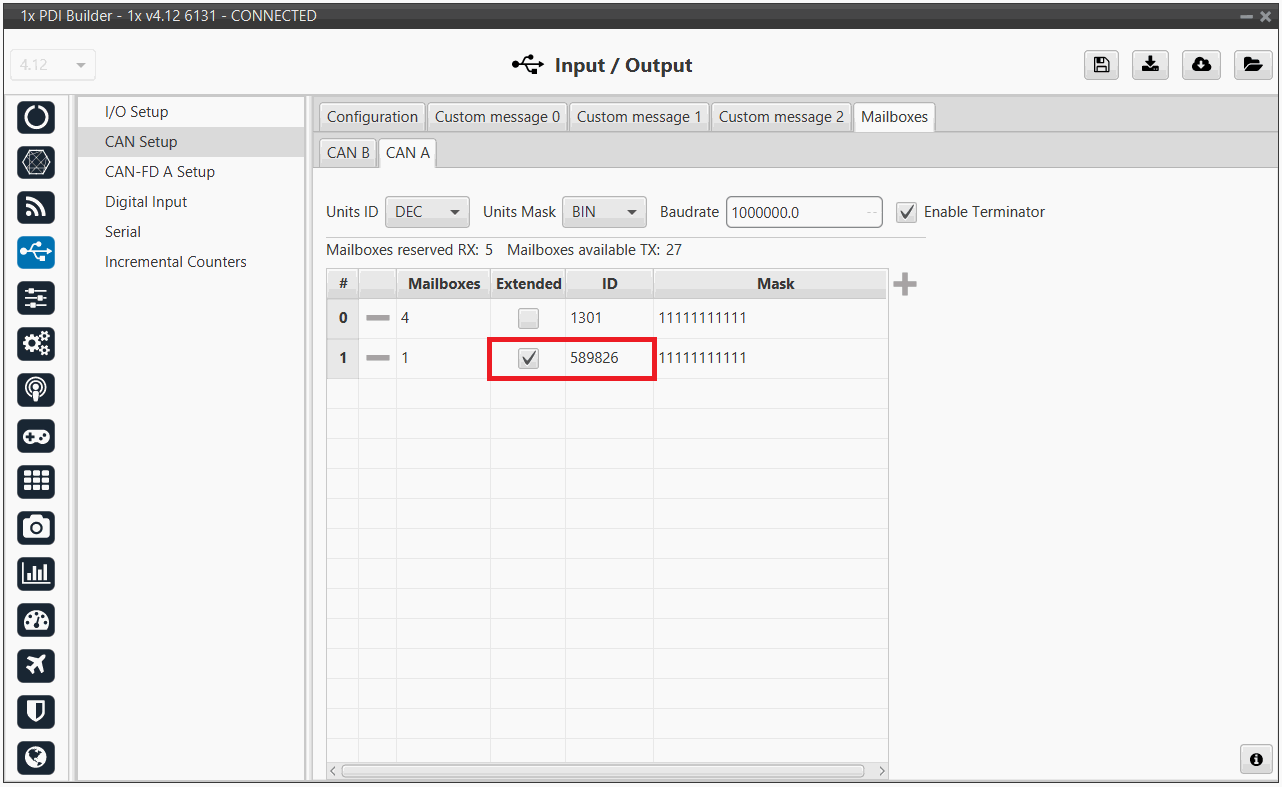Click the cloud download icon
Image resolution: width=1282 pixels, height=787 pixels.
[x=1201, y=65]
